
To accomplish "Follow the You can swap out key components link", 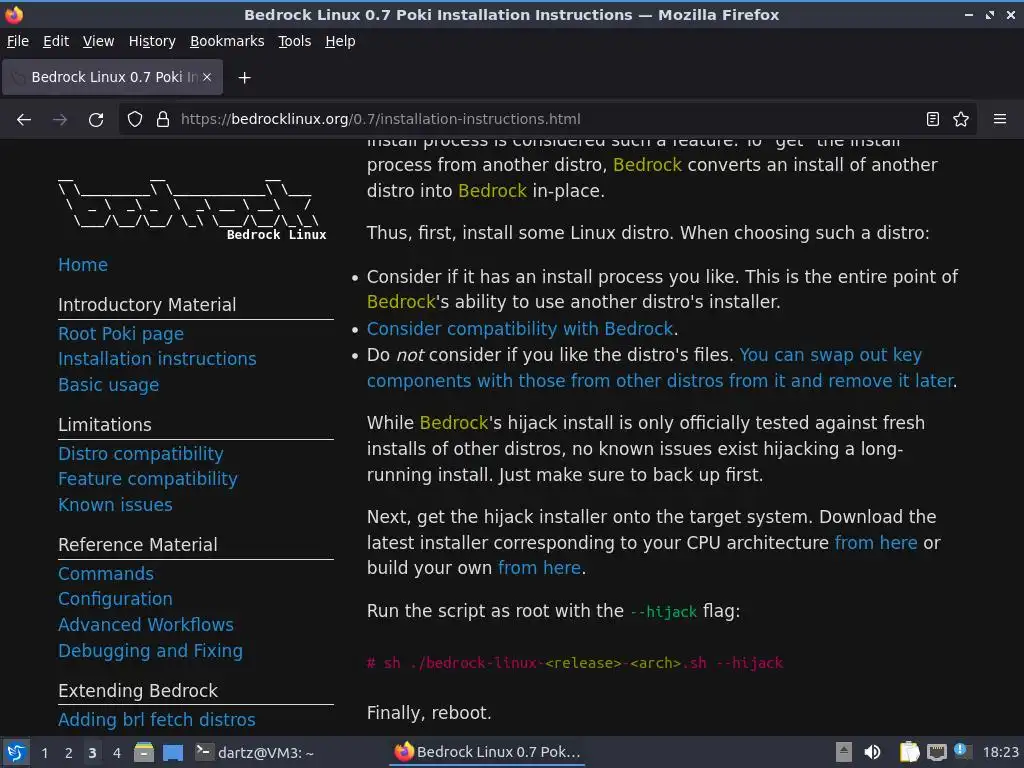I will 660,368.
